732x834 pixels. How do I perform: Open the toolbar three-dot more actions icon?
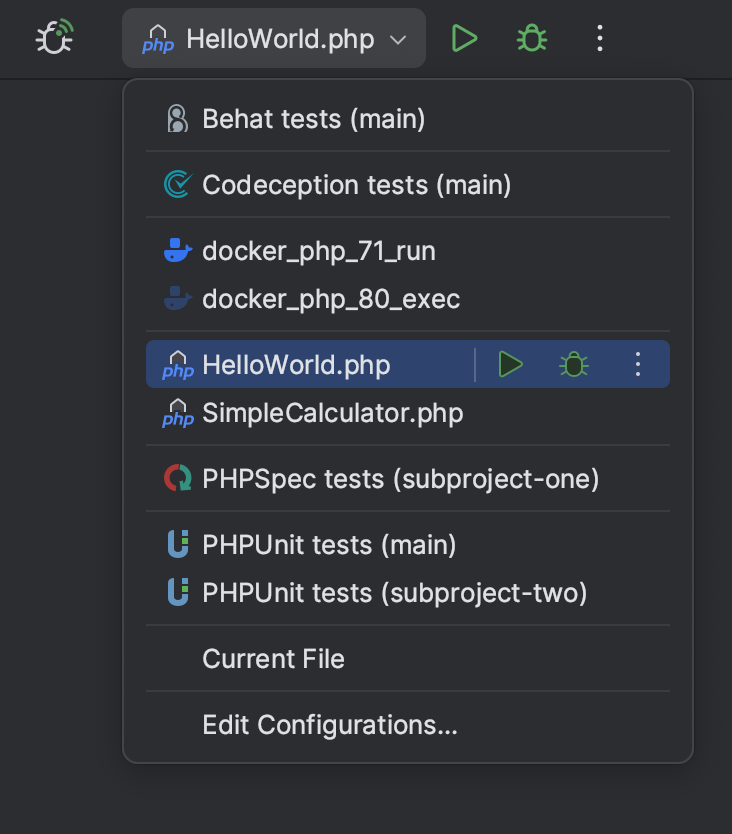[599, 38]
